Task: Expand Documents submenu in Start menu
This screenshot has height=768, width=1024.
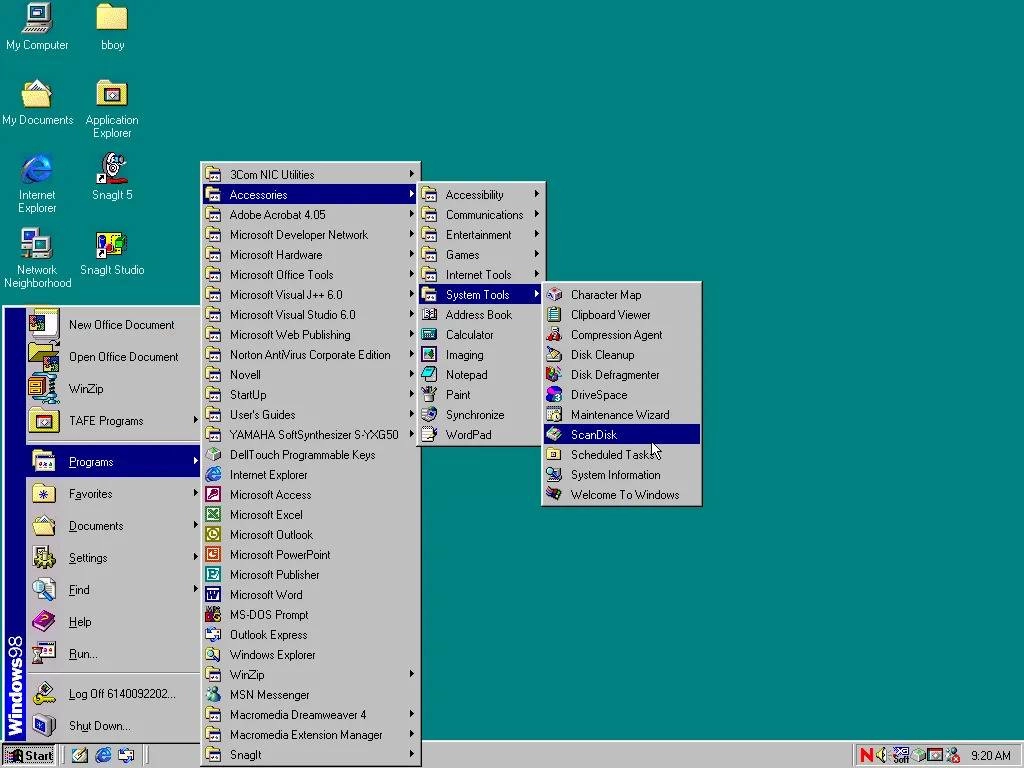Action: [114, 526]
